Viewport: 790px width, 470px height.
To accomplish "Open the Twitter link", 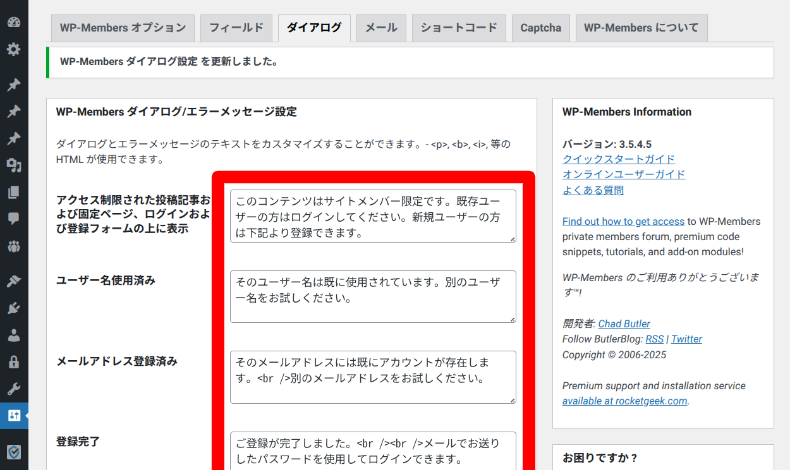I will (x=686, y=339).
